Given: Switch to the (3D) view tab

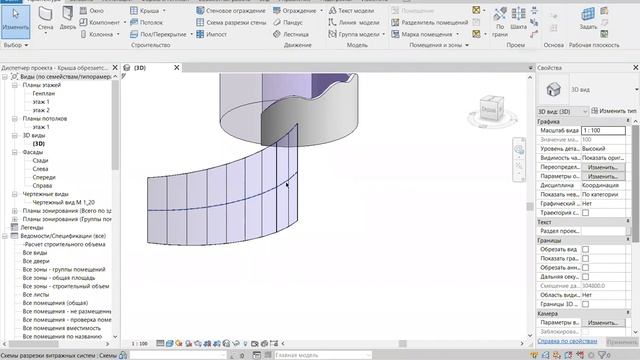Looking at the screenshot, I should point(140,68).
